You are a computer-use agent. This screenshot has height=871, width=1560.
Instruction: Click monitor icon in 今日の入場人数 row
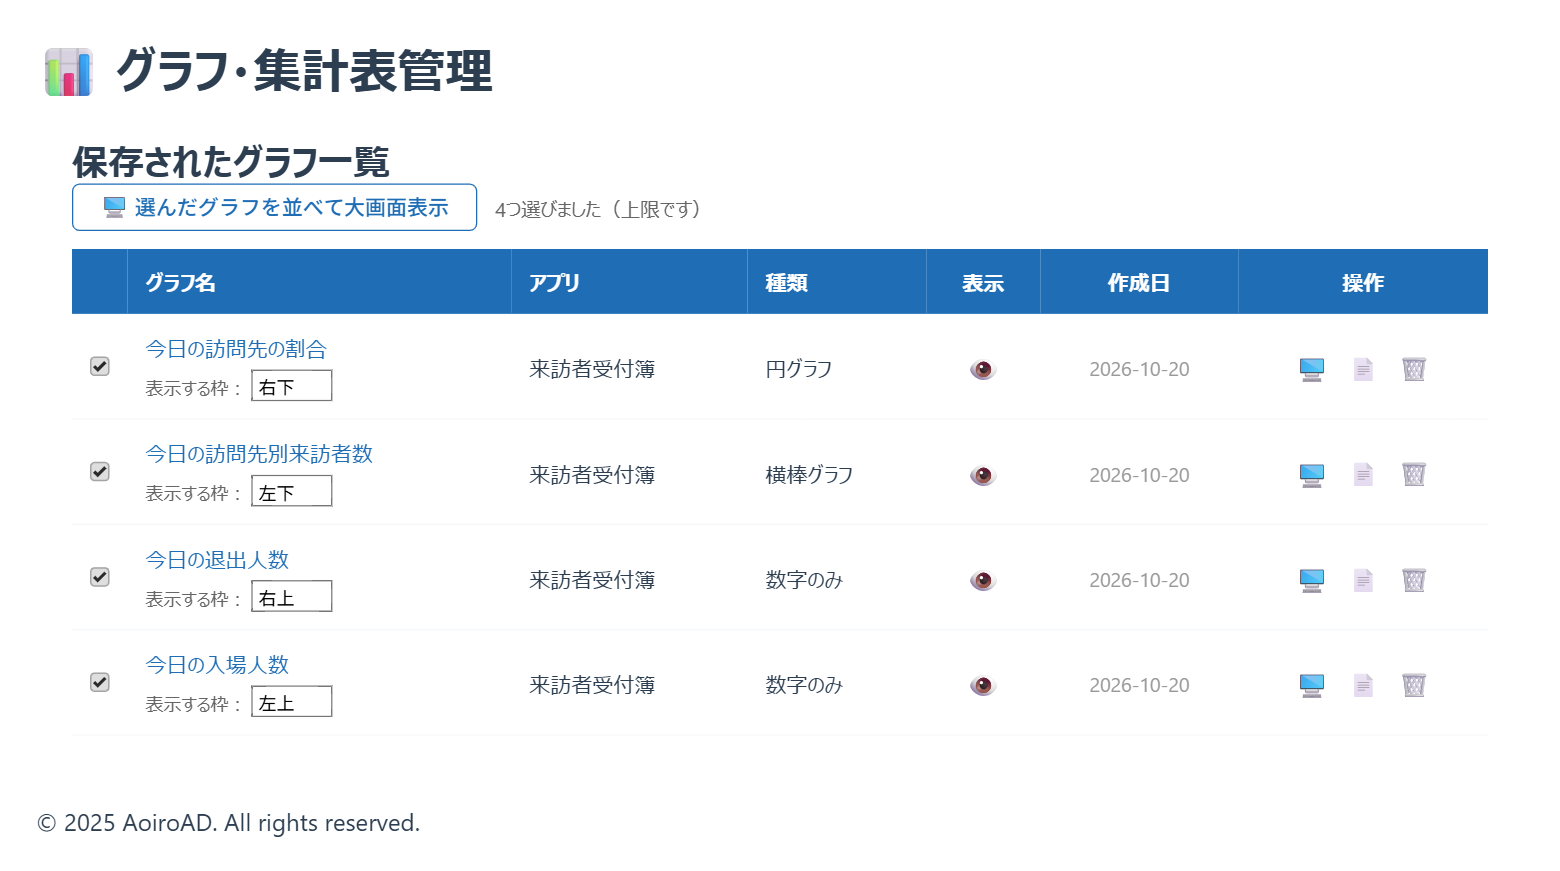pos(1312,685)
